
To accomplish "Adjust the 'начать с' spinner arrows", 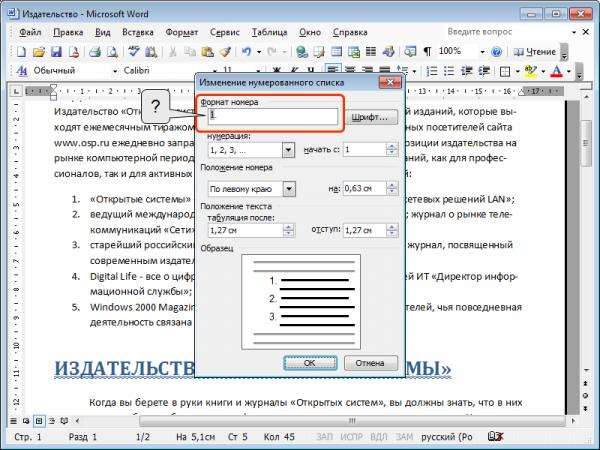I will tap(392, 149).
